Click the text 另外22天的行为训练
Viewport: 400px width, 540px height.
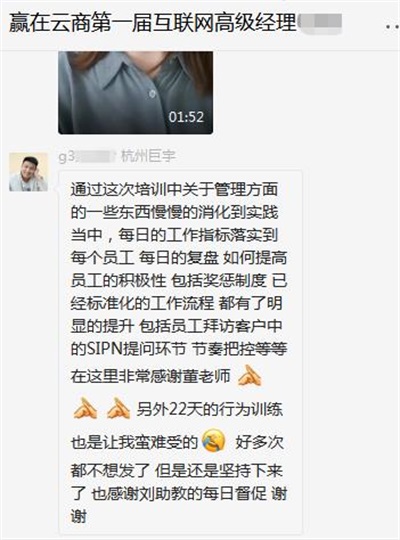(210, 409)
